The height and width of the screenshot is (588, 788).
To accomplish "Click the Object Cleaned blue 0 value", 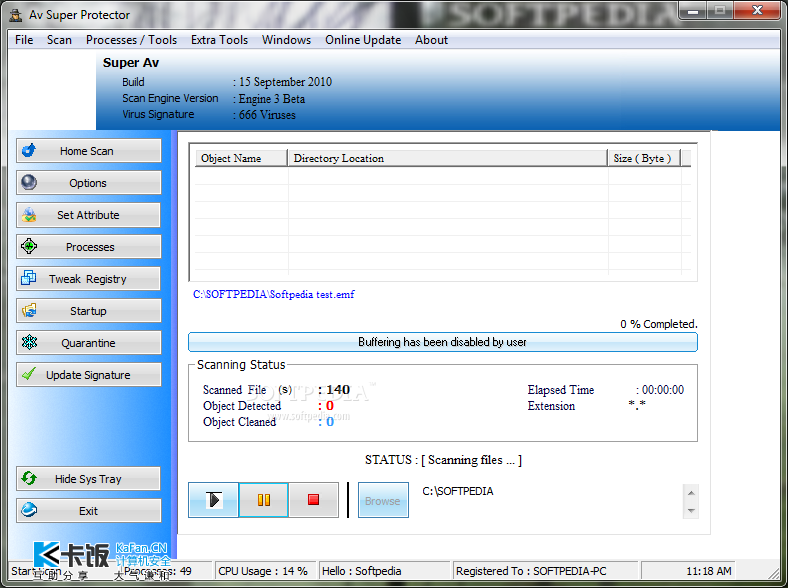I will coord(330,422).
